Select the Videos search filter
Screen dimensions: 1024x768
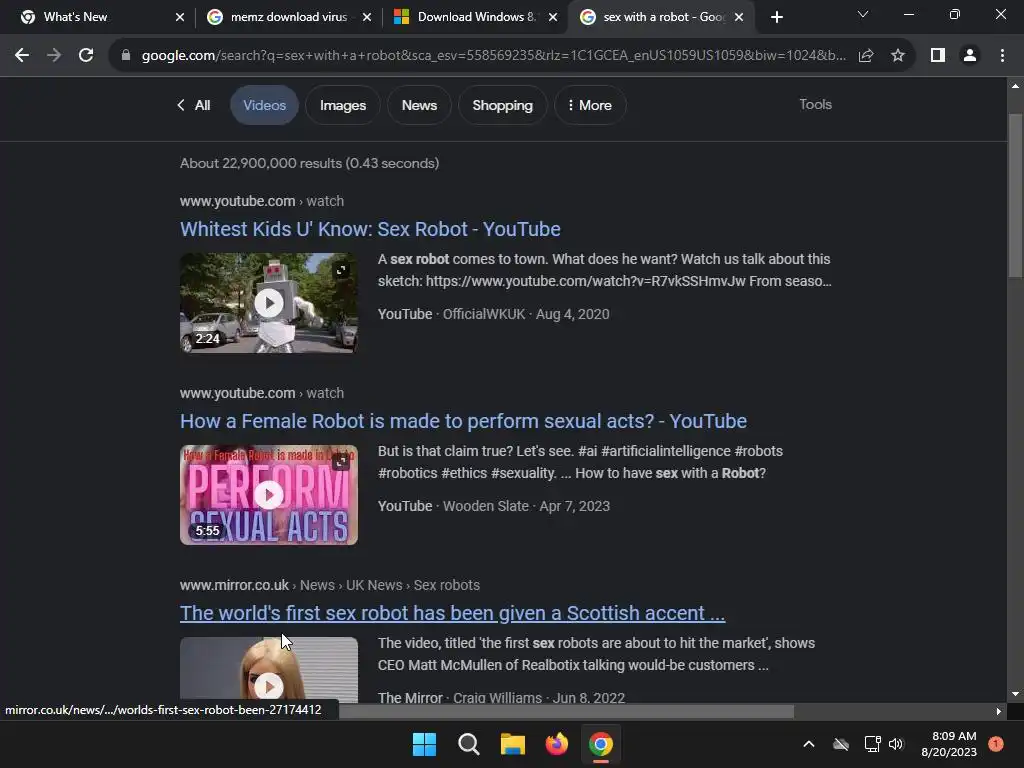click(x=264, y=105)
